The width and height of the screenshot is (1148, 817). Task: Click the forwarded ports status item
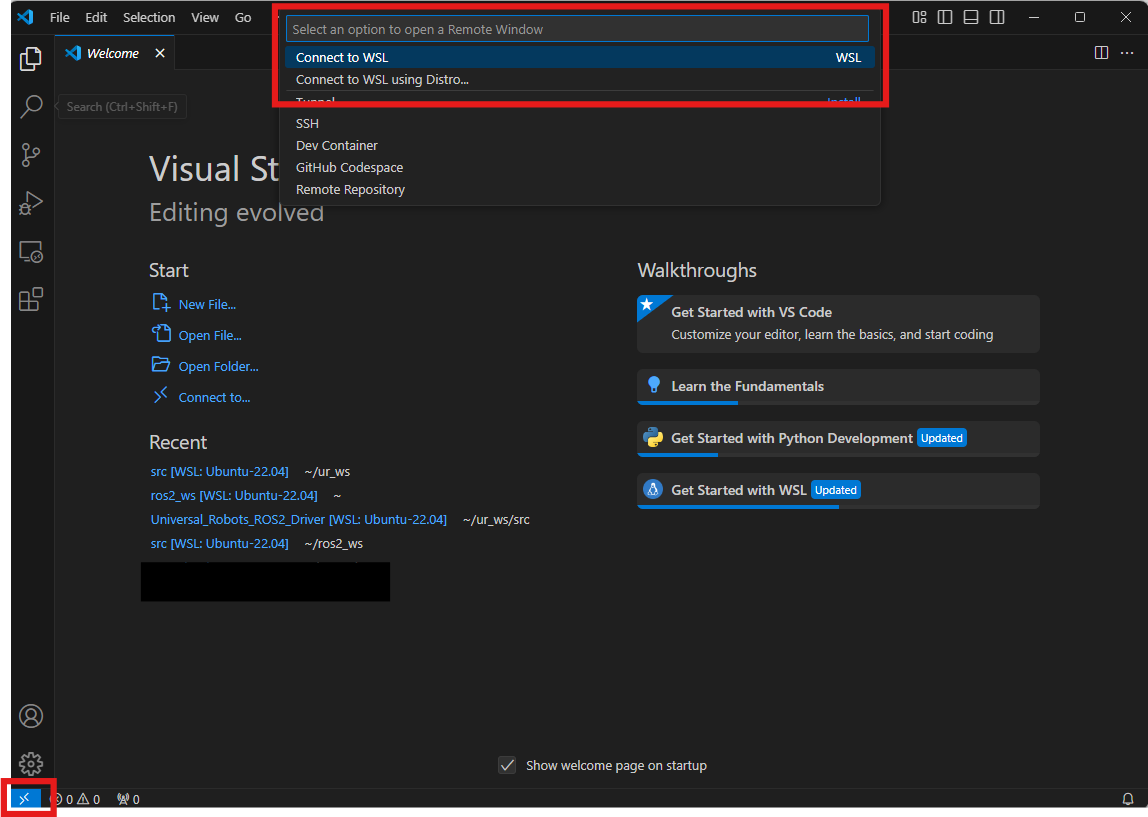coord(128,799)
